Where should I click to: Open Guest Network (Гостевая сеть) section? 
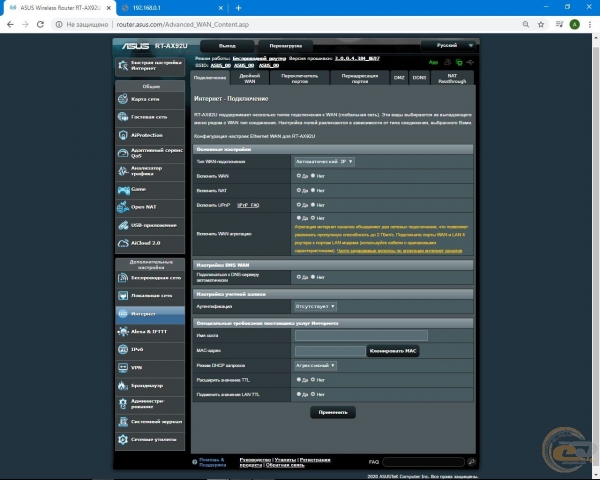150,117
